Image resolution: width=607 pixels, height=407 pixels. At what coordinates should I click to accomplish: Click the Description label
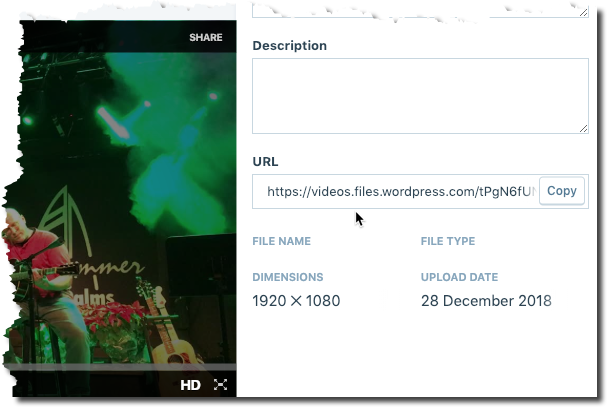(x=290, y=46)
